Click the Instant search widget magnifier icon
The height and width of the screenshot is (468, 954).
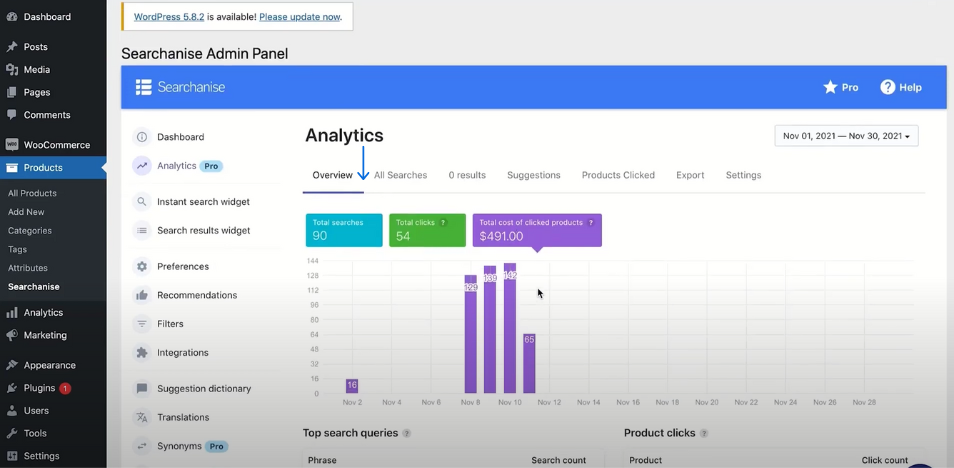coord(142,201)
